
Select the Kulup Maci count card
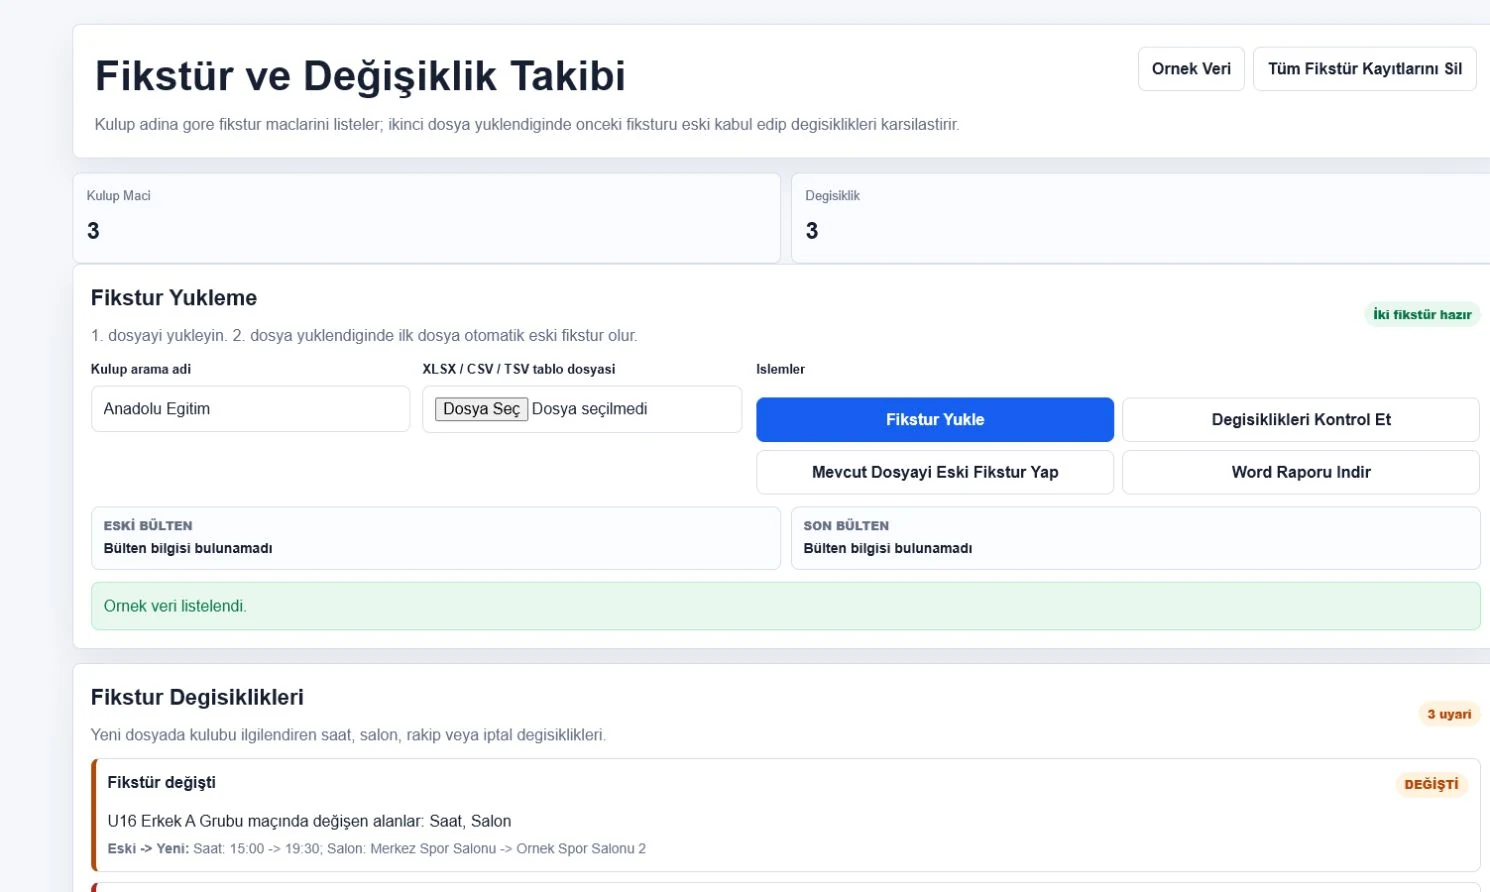(x=426, y=218)
